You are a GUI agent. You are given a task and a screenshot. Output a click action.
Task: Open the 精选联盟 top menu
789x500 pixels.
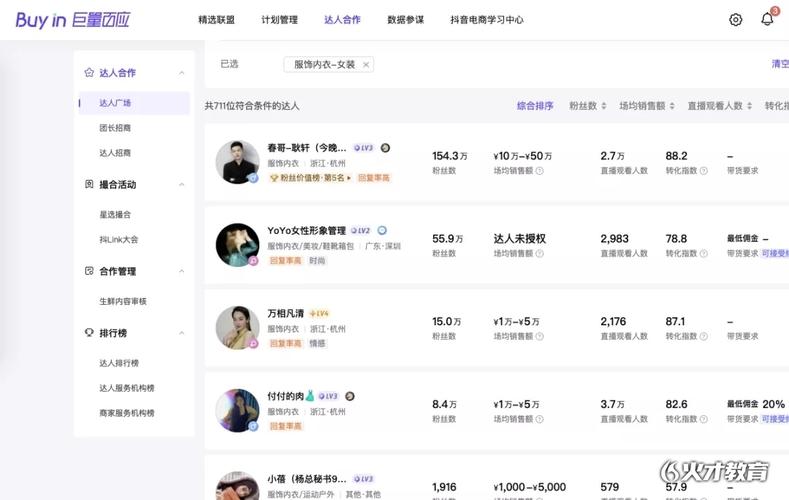point(216,20)
